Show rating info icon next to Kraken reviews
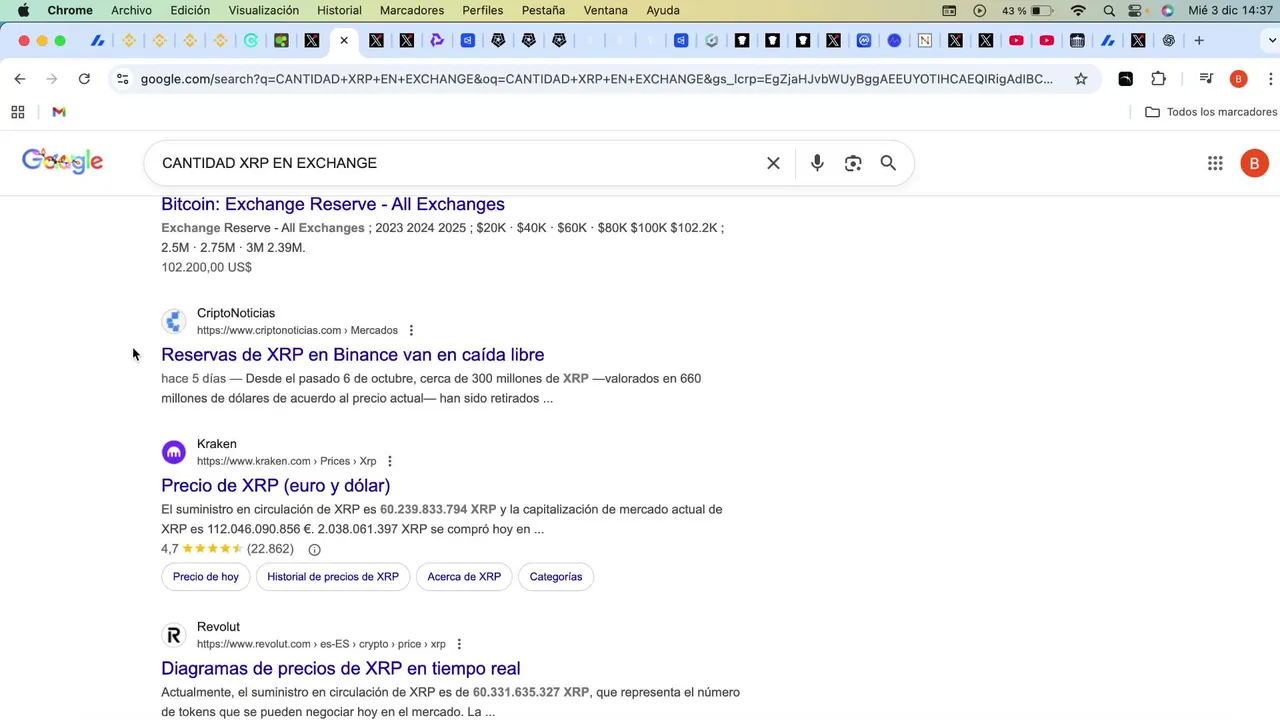The image size is (1280, 720). point(314,549)
